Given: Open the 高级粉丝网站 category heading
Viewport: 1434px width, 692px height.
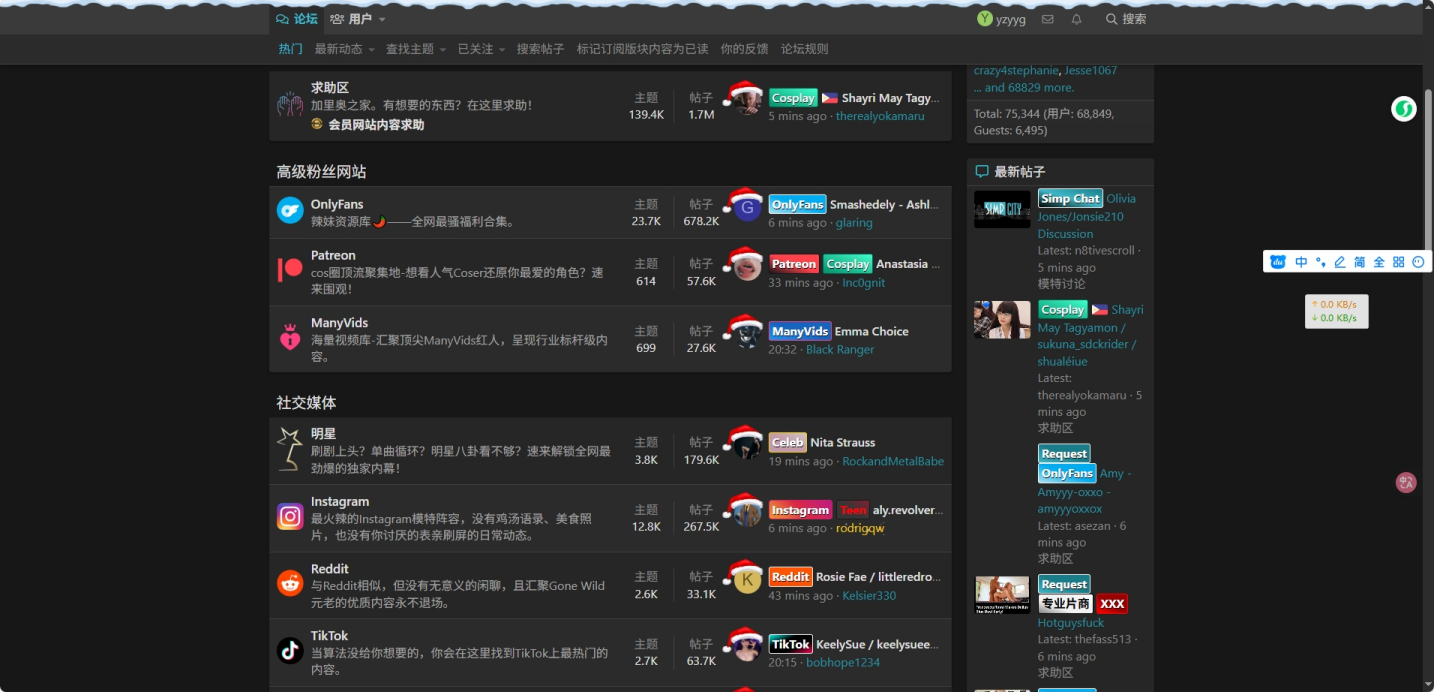Looking at the screenshot, I should (321, 172).
